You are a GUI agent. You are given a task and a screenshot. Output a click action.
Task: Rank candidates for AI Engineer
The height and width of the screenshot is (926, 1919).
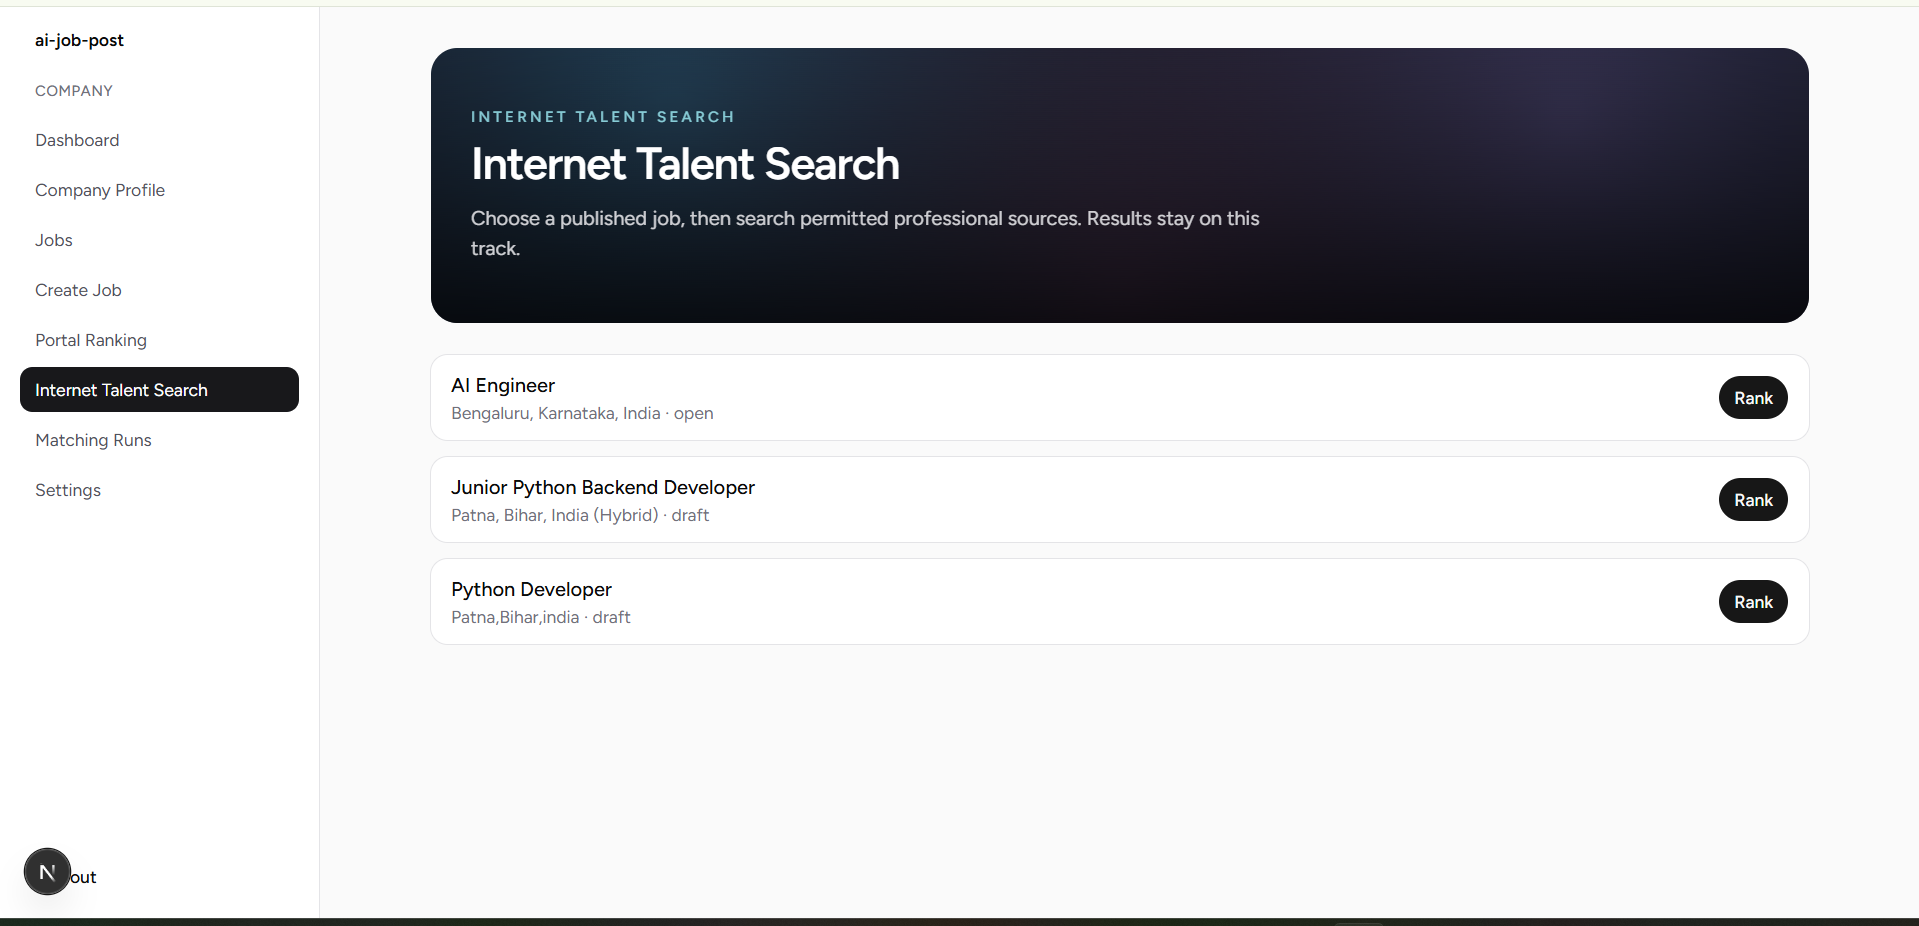click(1753, 398)
